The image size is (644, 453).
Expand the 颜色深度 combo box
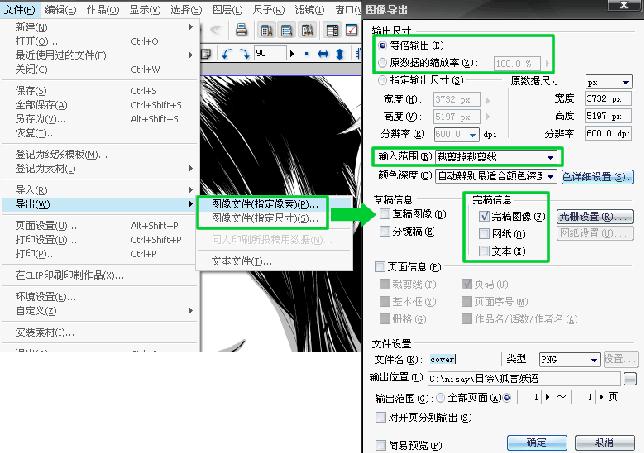pyautogui.click(x=550, y=177)
